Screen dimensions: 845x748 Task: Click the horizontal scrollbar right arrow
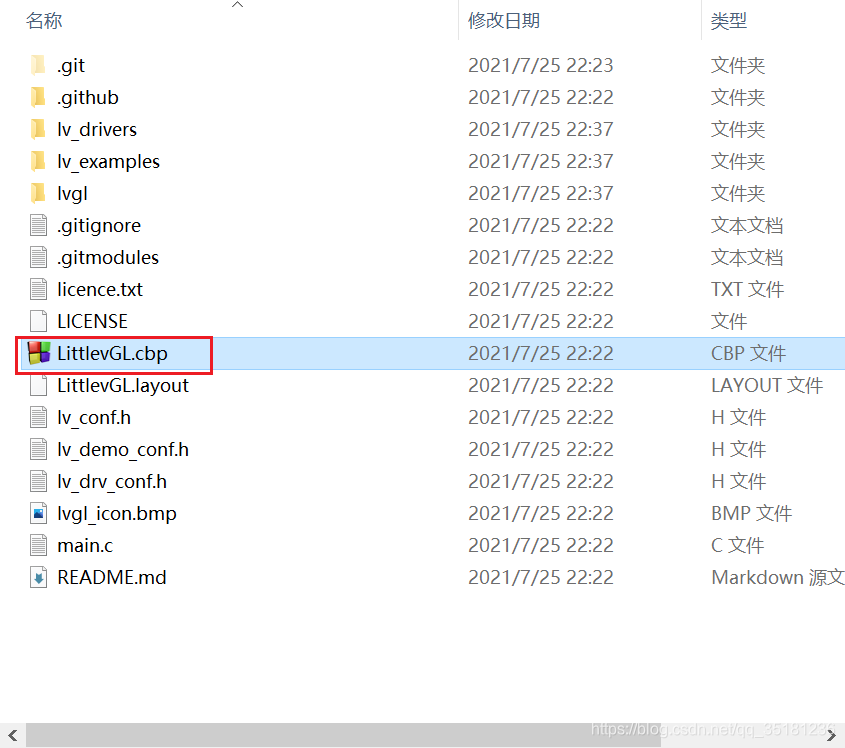832,735
